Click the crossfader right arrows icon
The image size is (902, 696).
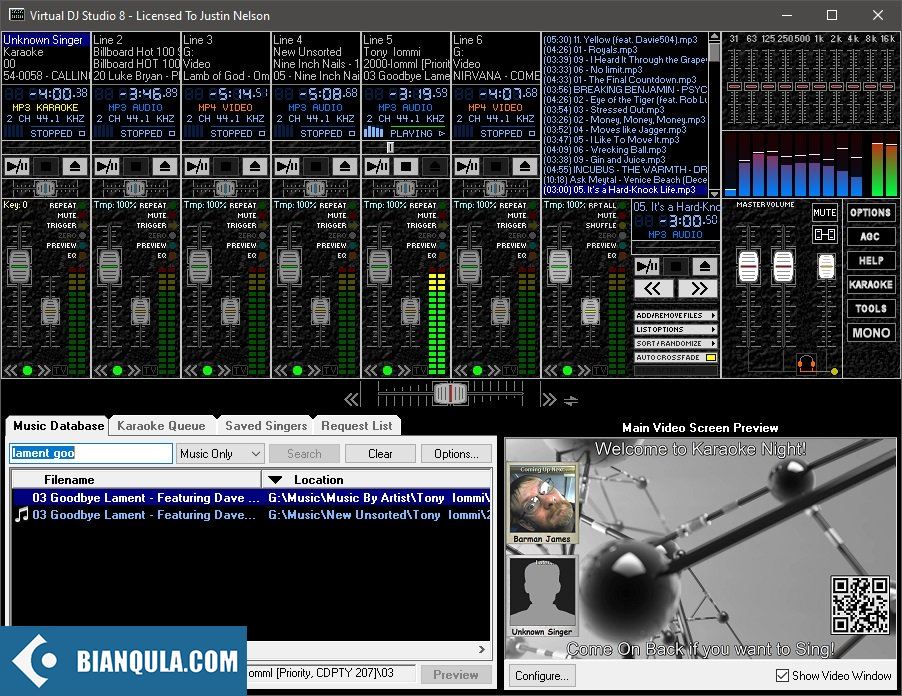549,399
